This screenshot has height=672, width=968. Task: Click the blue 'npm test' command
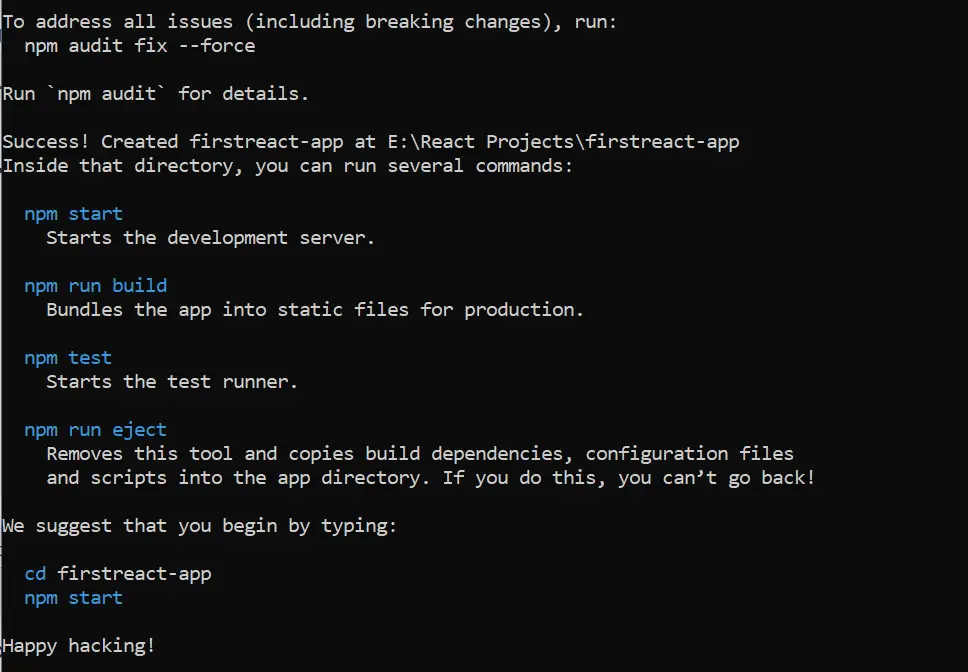click(68, 358)
